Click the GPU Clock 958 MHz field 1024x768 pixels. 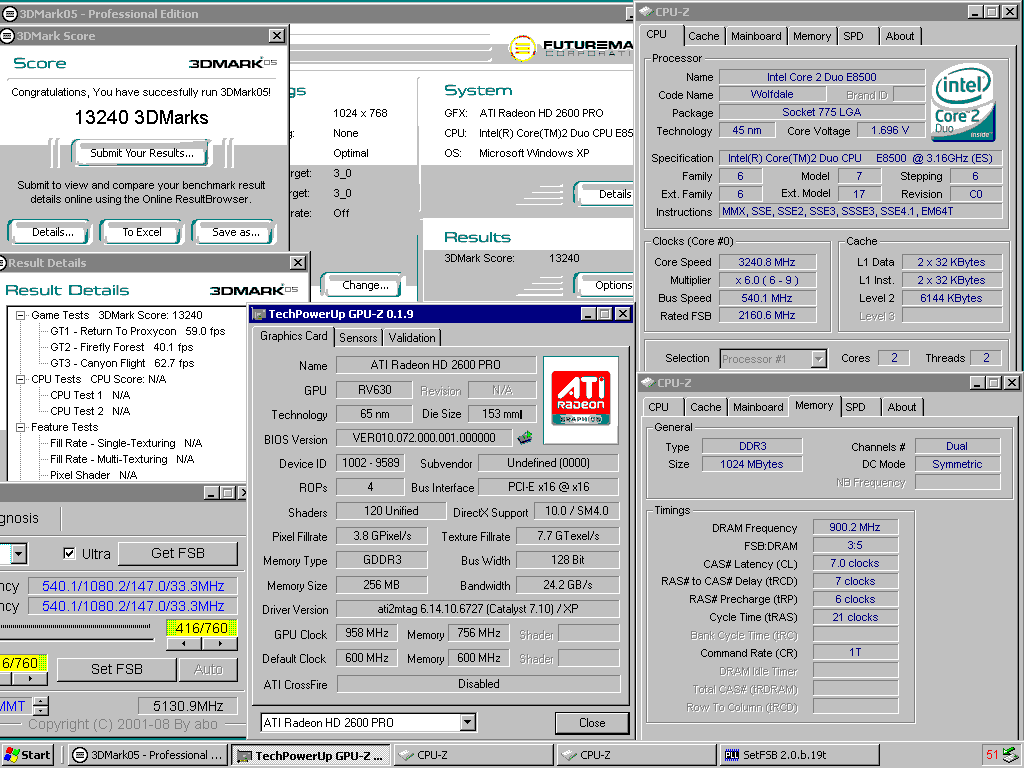click(366, 633)
